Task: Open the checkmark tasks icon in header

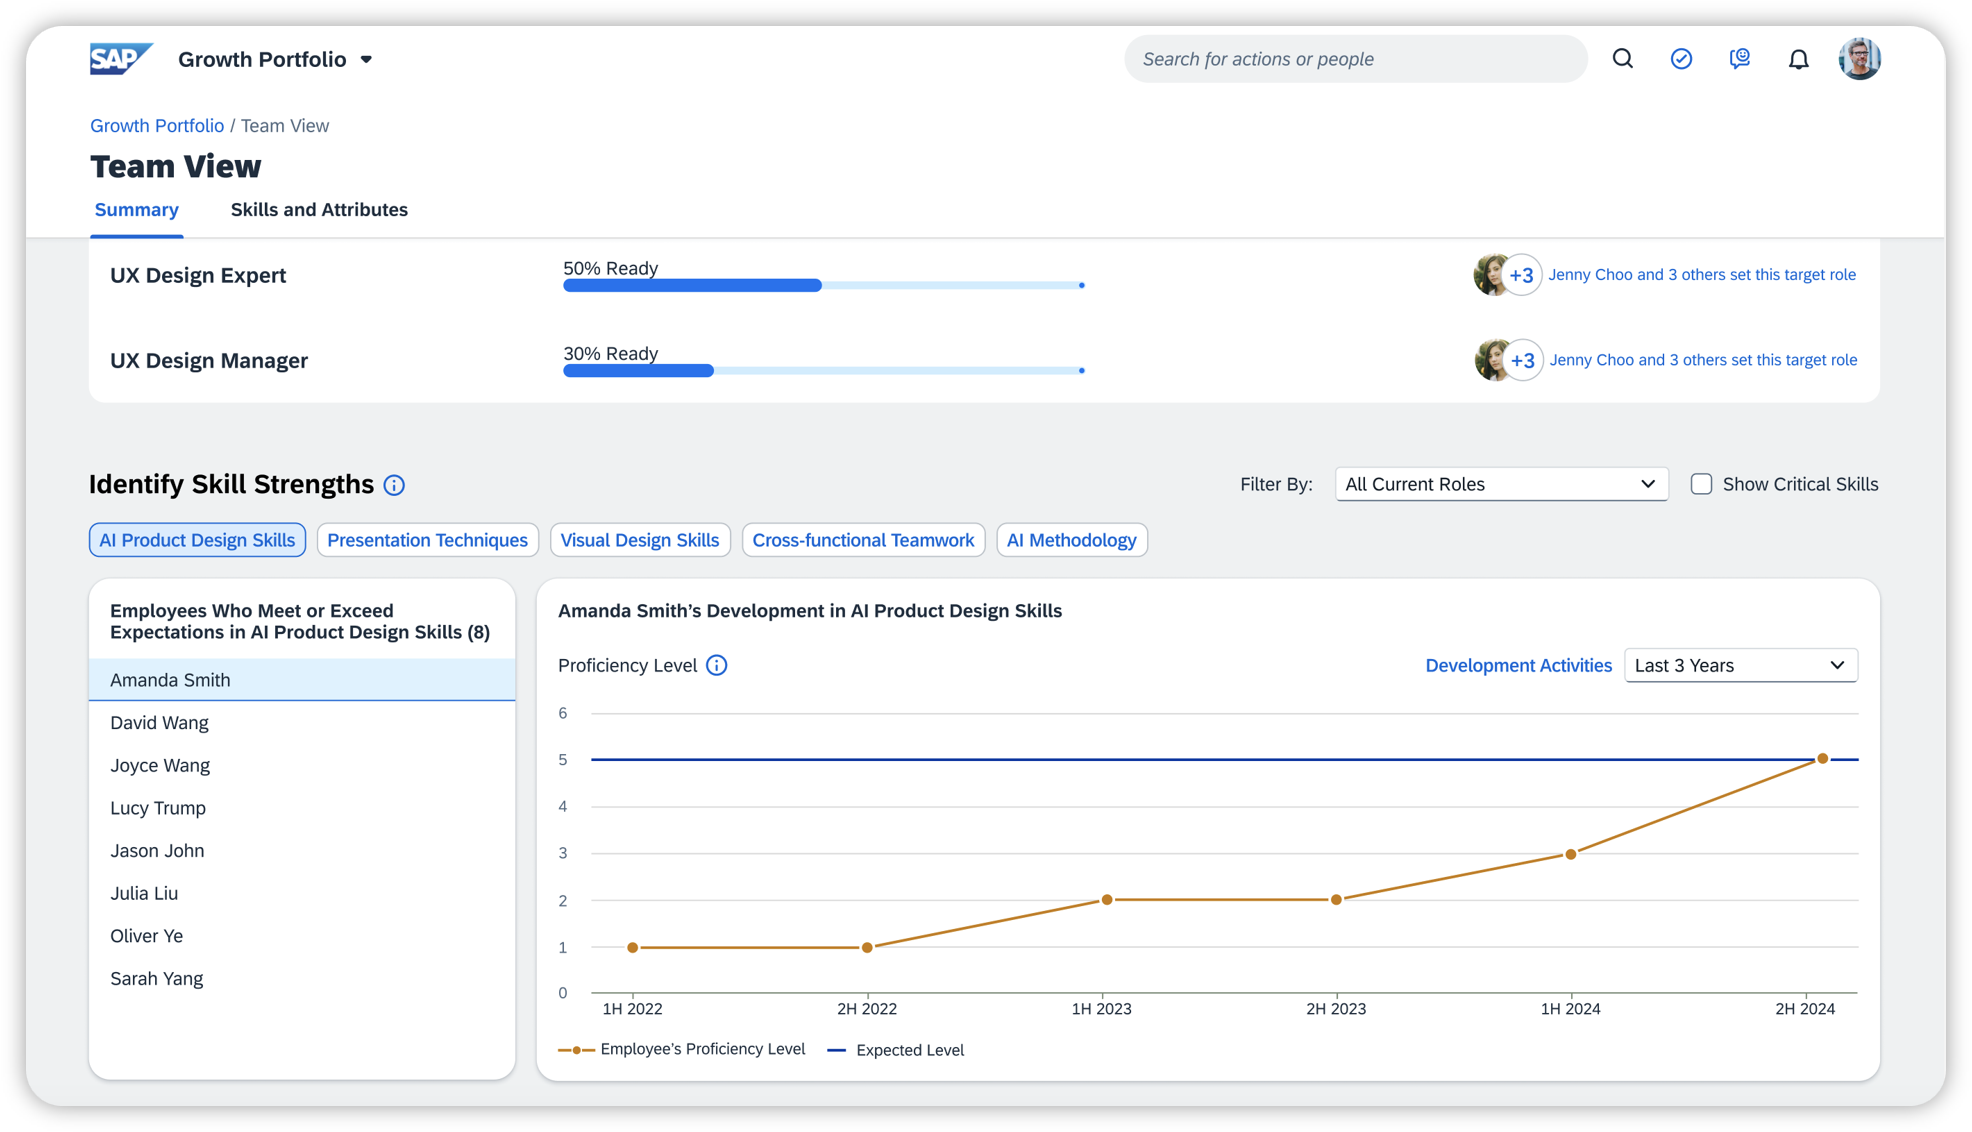Action: click(1681, 59)
